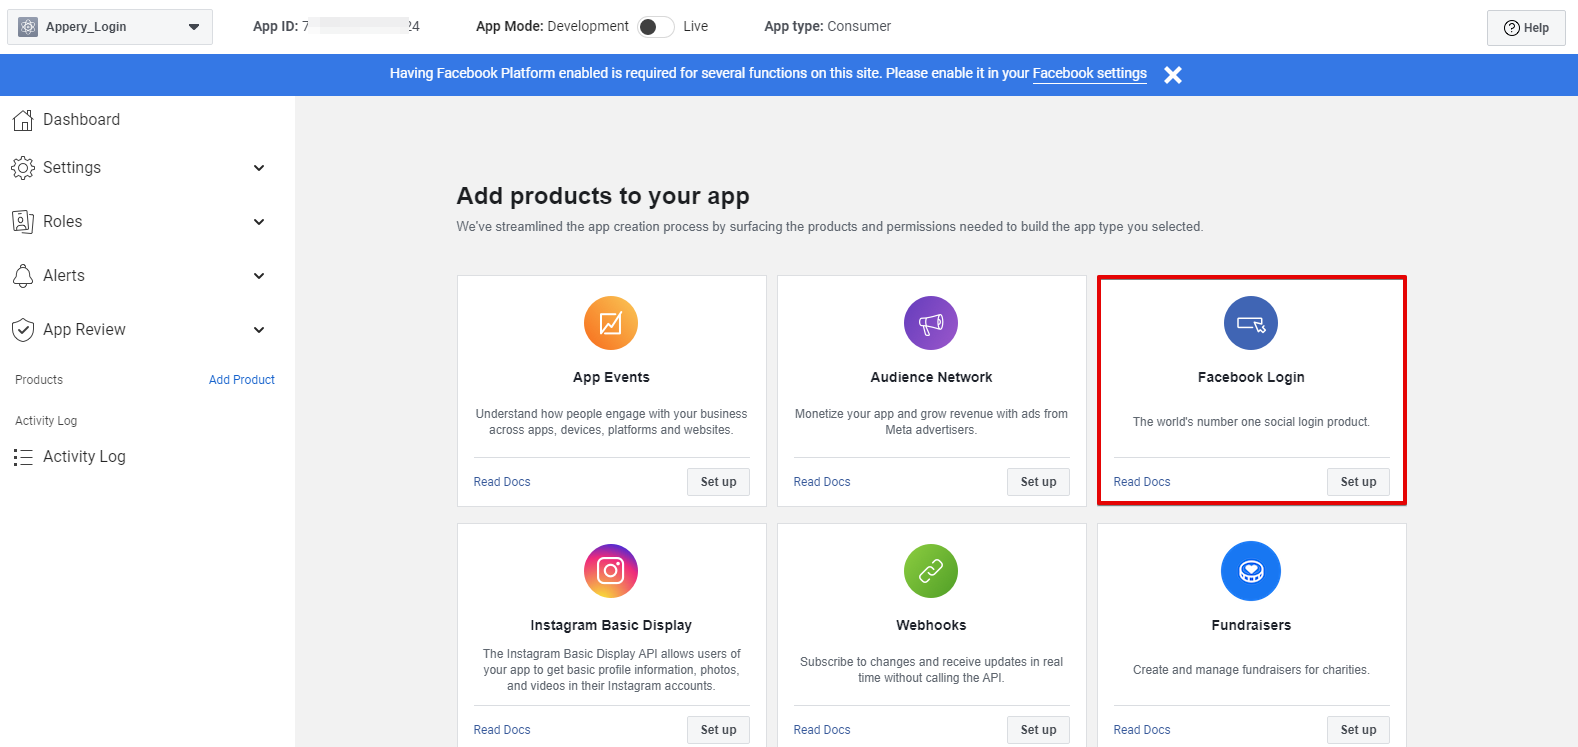Click the App Events orange chart icon
Screen dimensions: 1578x747
pyautogui.click(x=611, y=323)
